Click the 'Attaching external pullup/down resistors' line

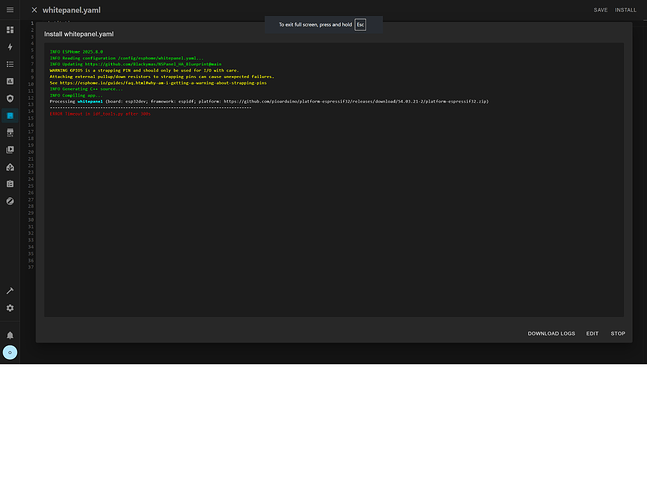(162, 77)
